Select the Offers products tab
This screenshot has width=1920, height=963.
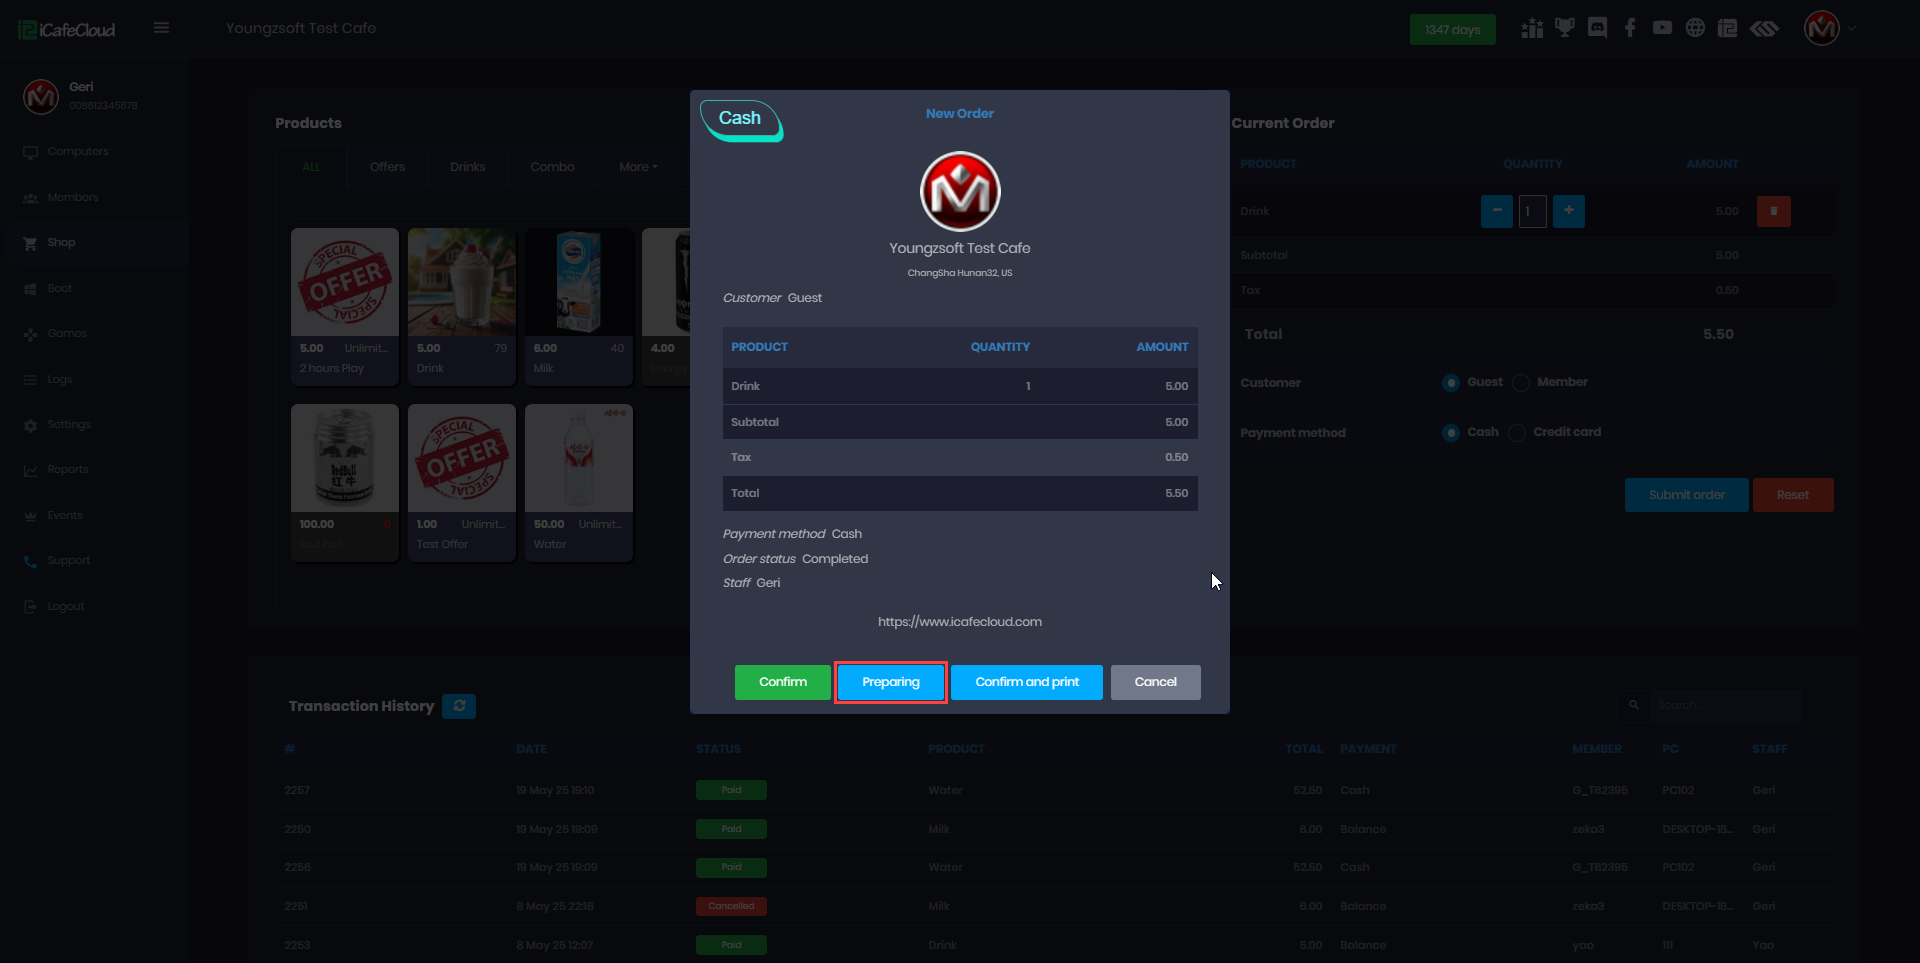point(387,167)
